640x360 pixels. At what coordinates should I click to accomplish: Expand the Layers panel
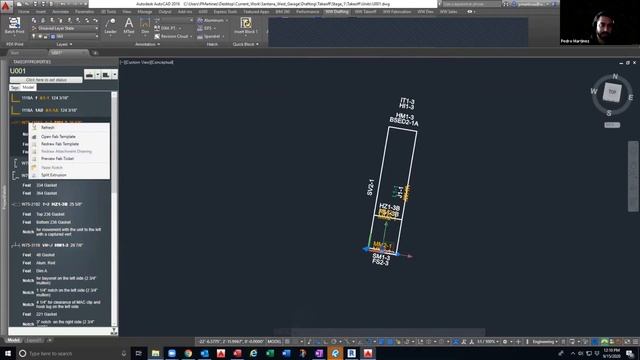(64, 44)
